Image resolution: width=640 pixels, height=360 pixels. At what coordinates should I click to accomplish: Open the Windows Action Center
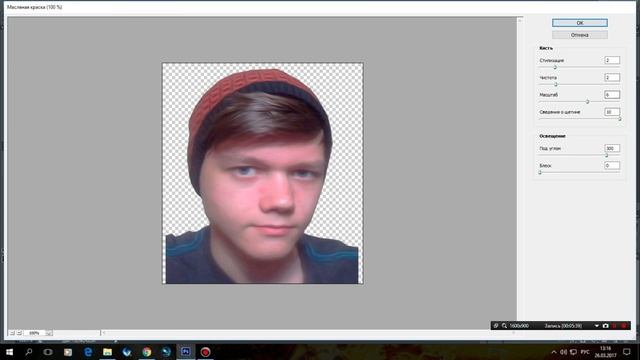[x=627, y=352]
